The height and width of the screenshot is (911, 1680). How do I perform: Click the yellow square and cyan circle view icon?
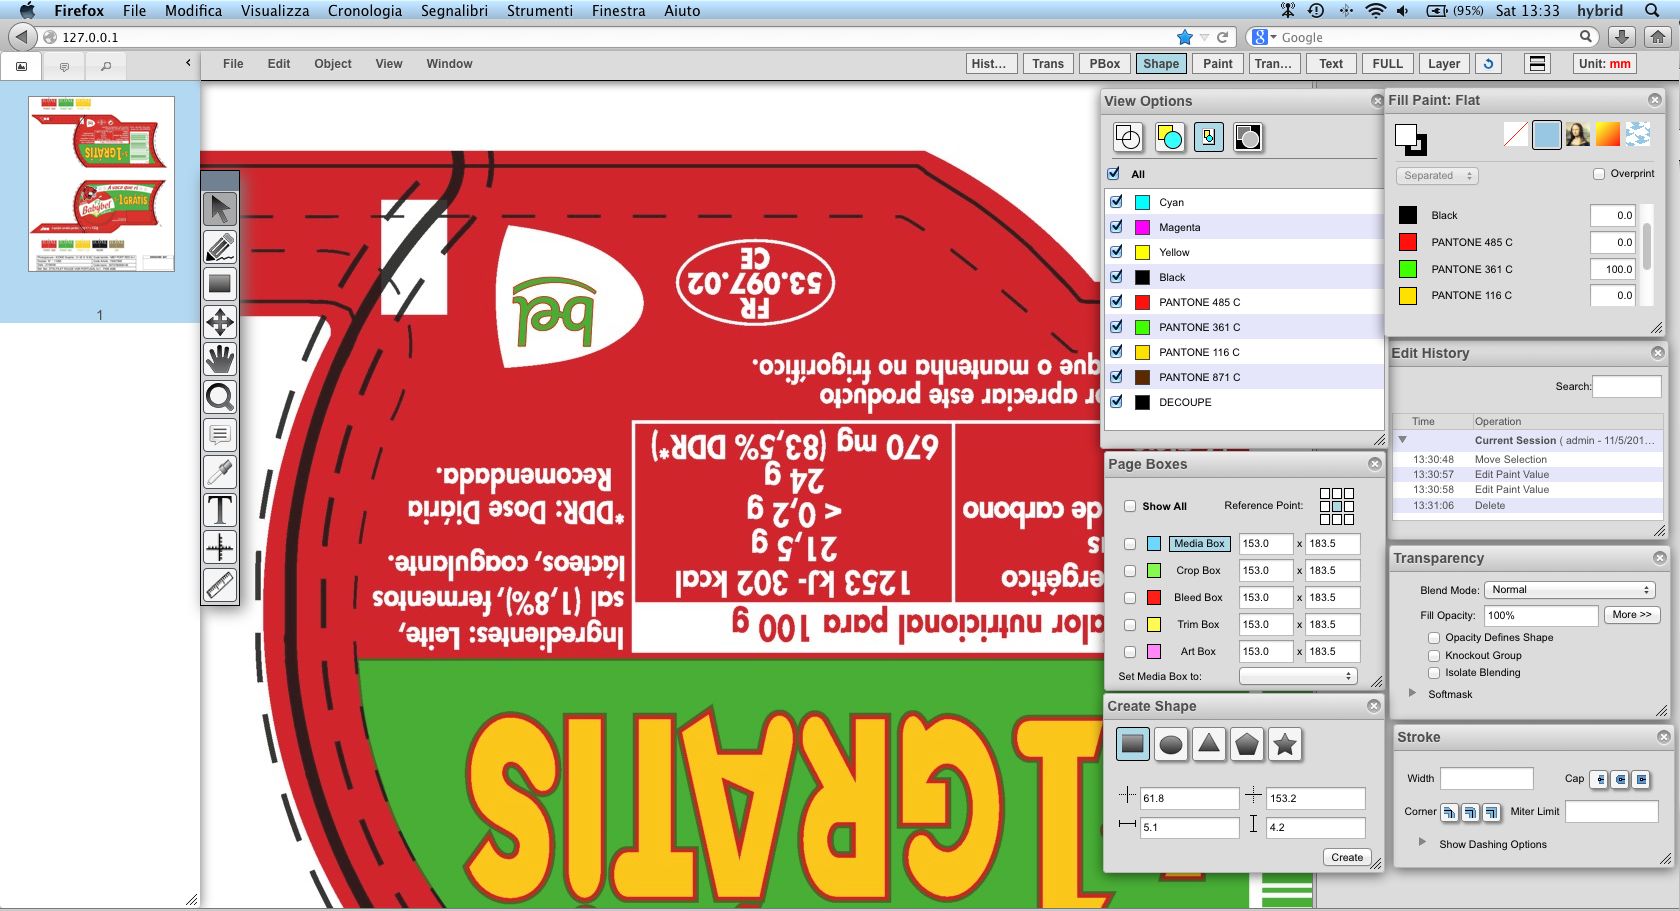1169,137
